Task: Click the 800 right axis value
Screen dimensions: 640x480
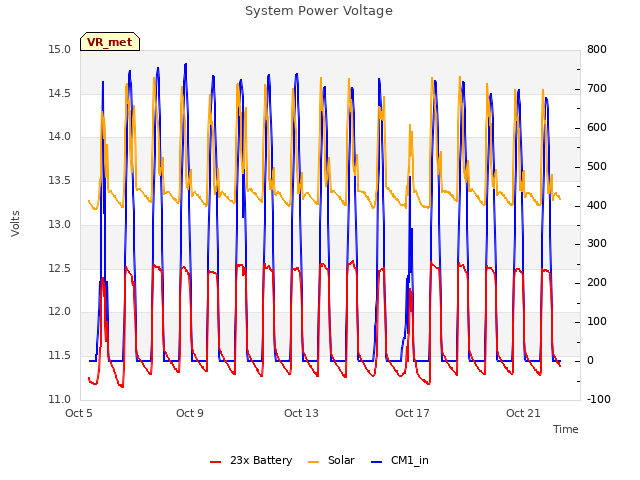Action: 597,50
